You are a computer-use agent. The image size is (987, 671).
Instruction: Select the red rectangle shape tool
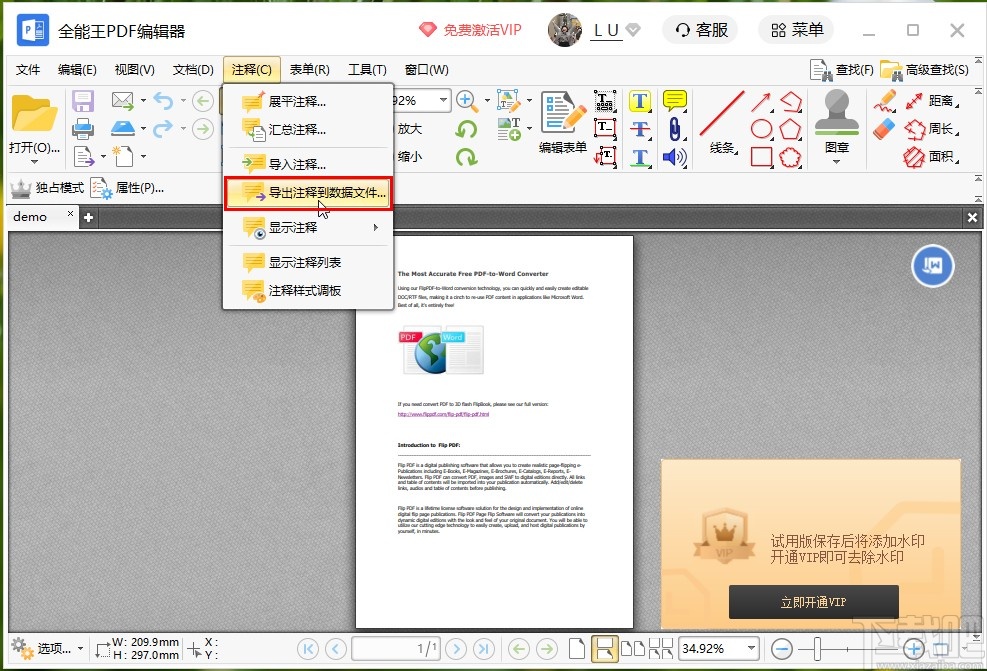(x=761, y=157)
